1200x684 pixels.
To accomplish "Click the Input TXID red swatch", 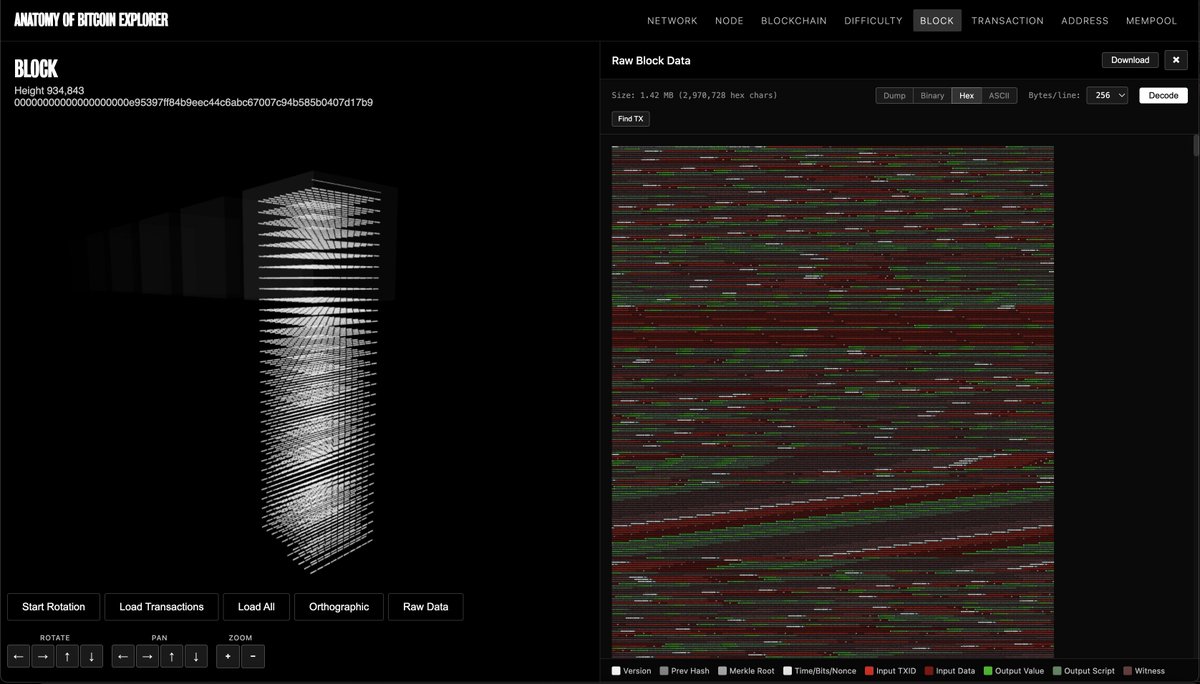I will tap(867, 671).
